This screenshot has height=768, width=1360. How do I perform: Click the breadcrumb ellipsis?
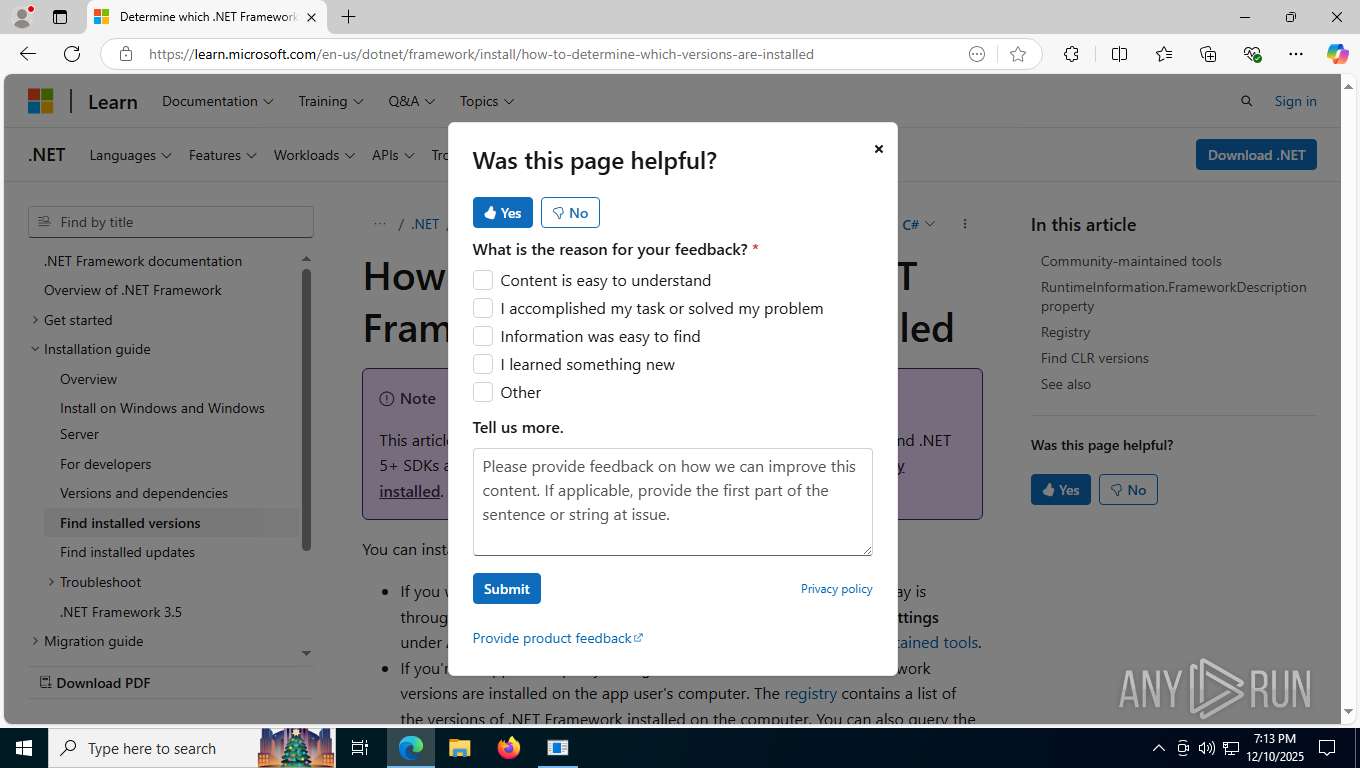(x=380, y=224)
